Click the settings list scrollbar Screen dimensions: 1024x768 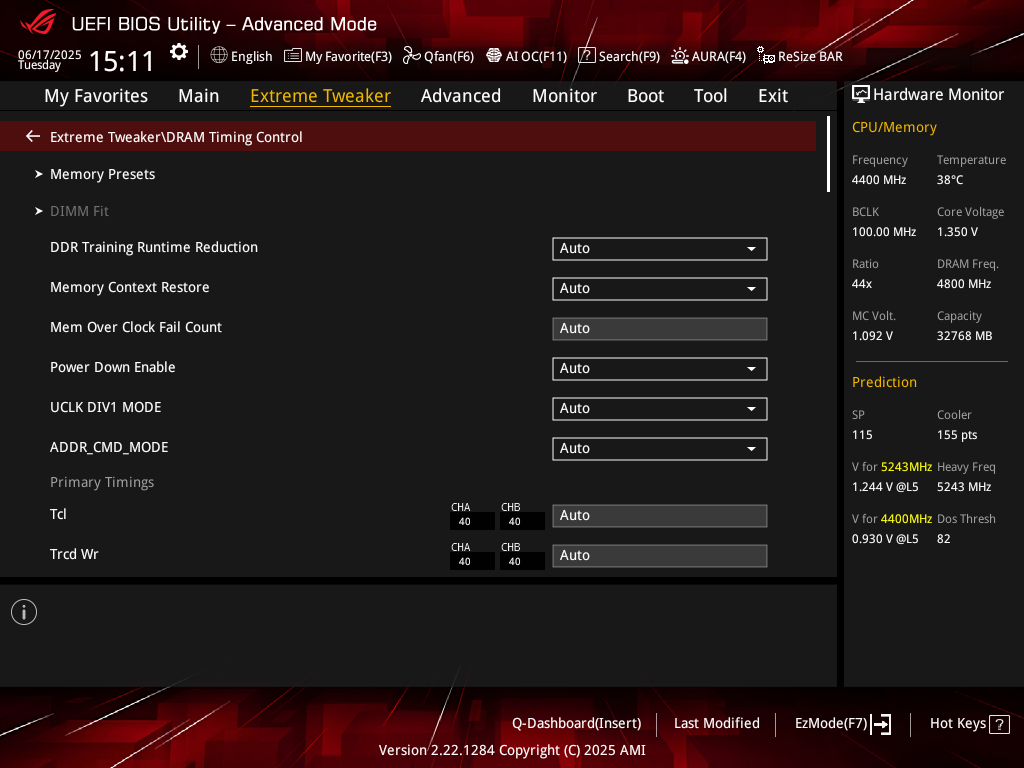coord(828,154)
